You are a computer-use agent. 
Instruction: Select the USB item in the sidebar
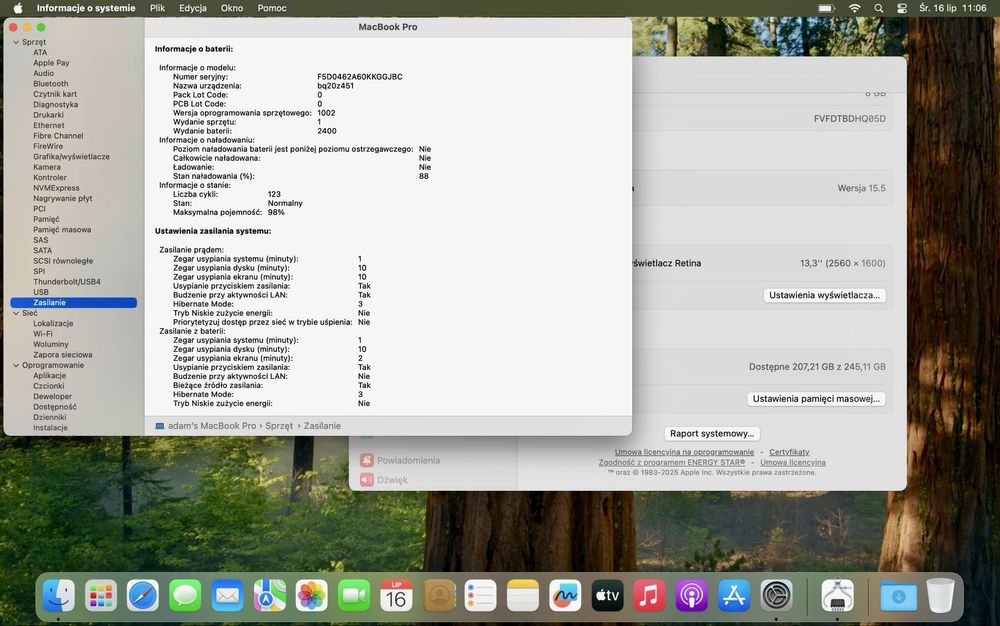click(x=41, y=292)
